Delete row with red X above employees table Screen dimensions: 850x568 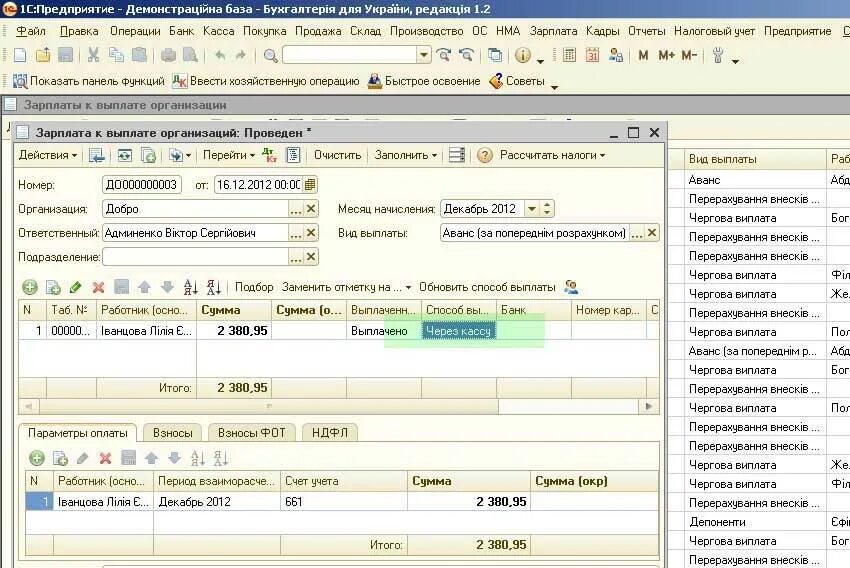point(98,287)
